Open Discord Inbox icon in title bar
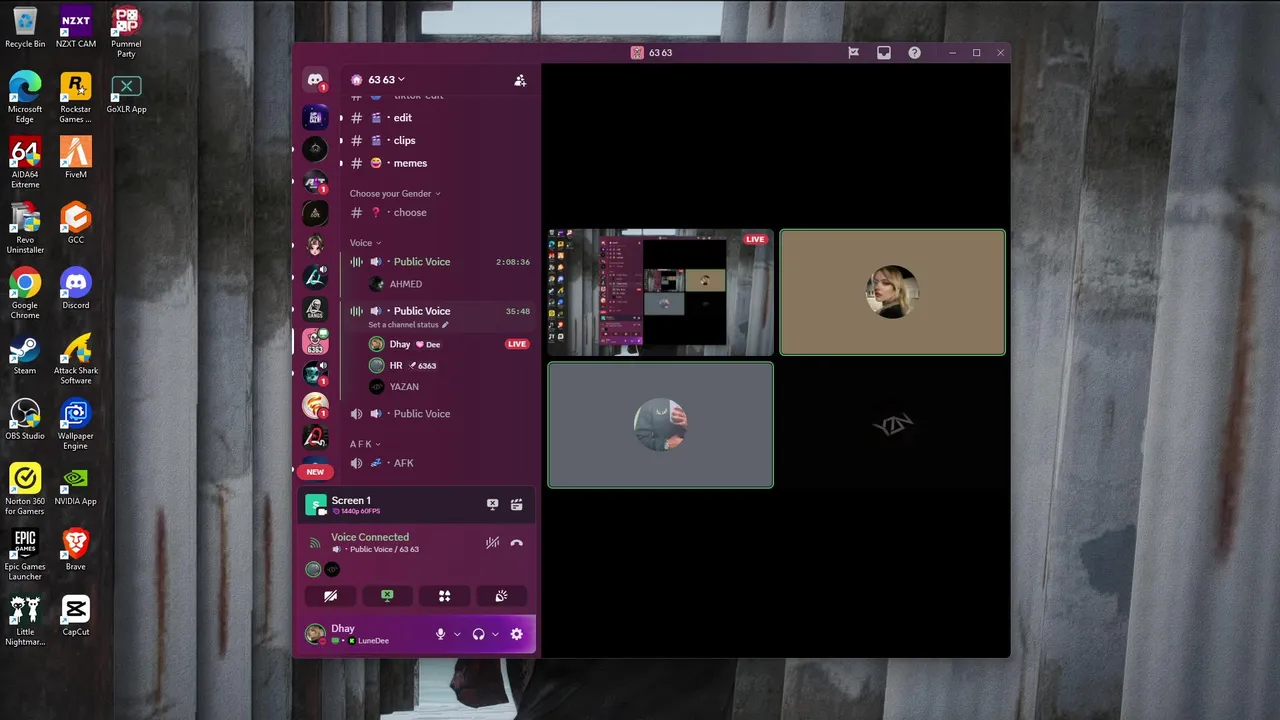Image resolution: width=1280 pixels, height=720 pixels. (x=884, y=53)
